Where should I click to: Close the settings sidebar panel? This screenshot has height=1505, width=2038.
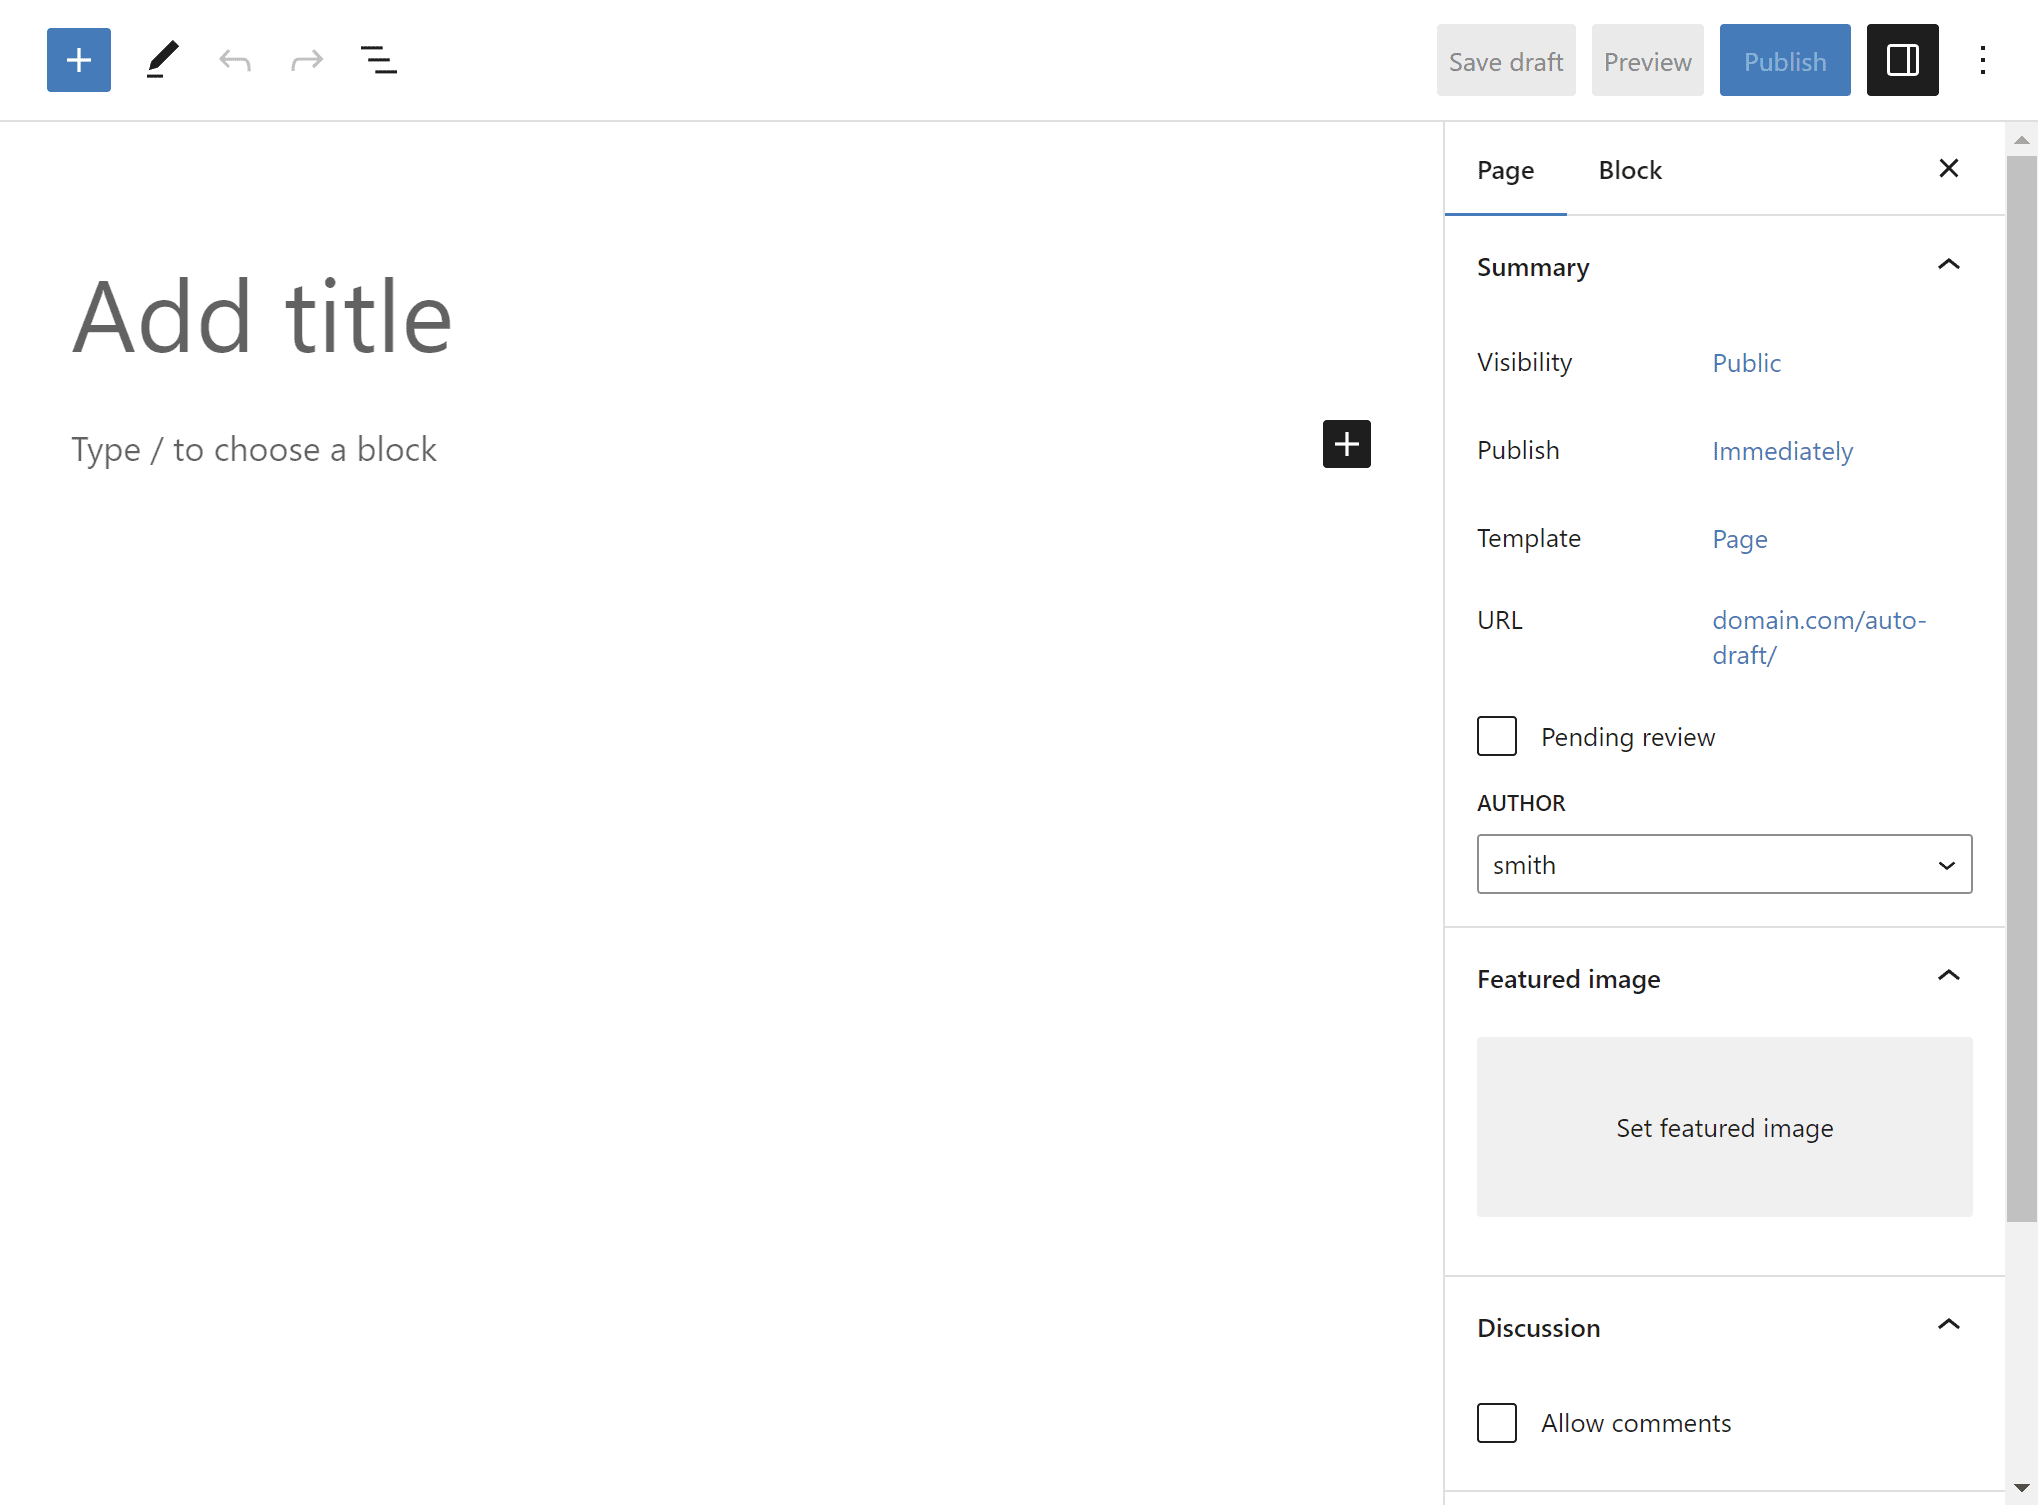[1948, 169]
